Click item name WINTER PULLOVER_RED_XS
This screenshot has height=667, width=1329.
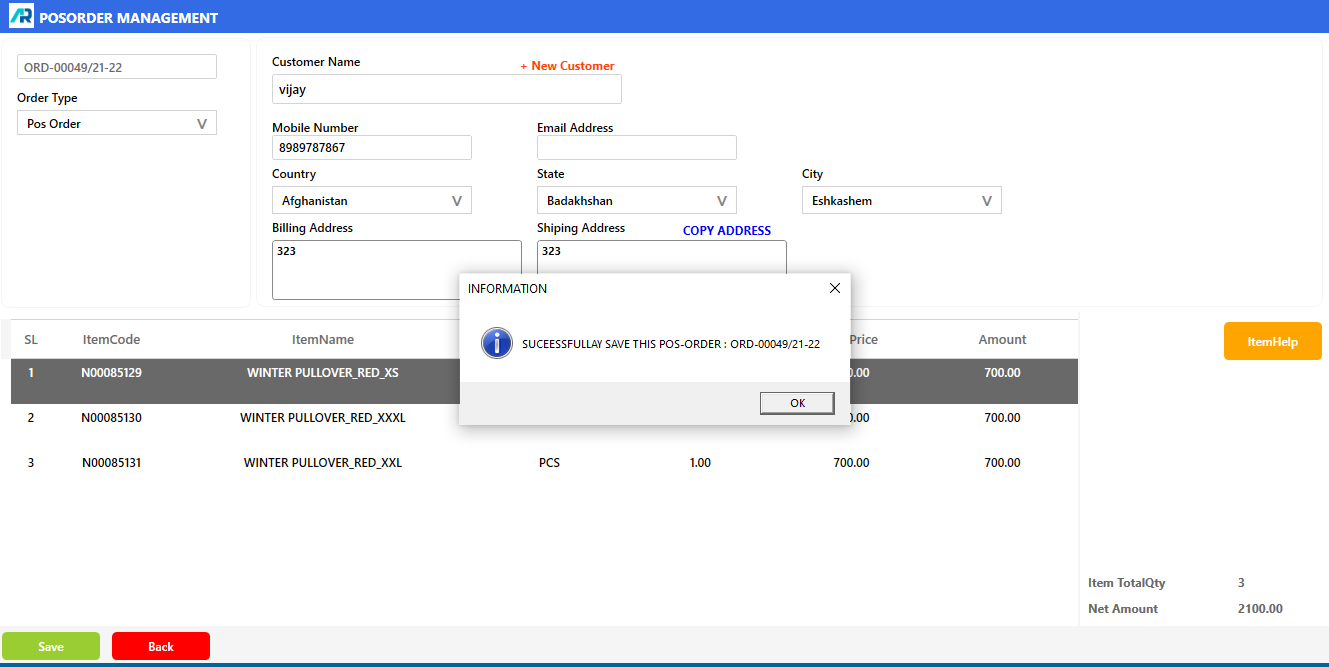tap(323, 373)
